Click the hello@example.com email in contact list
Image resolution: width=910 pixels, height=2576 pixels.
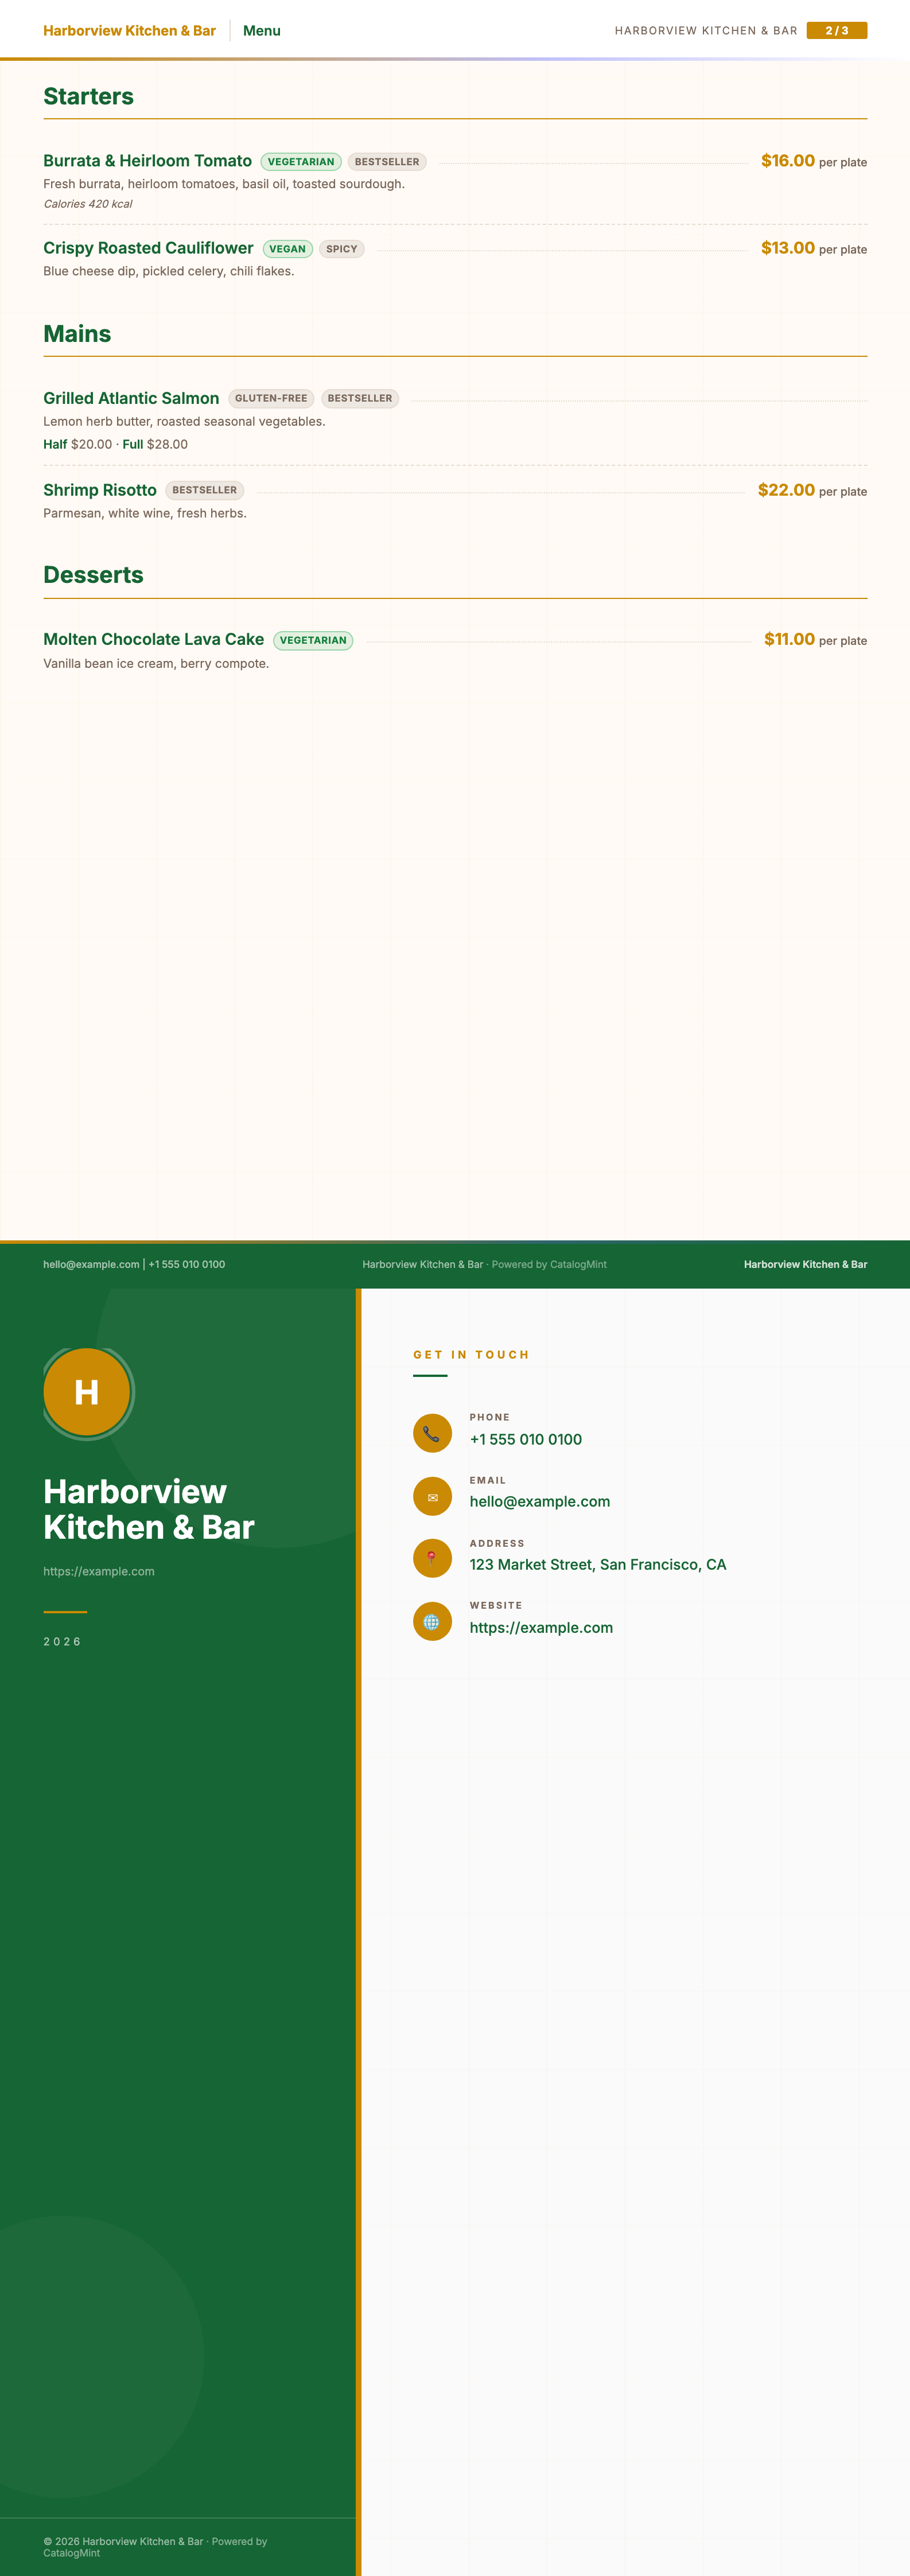[x=540, y=1501]
